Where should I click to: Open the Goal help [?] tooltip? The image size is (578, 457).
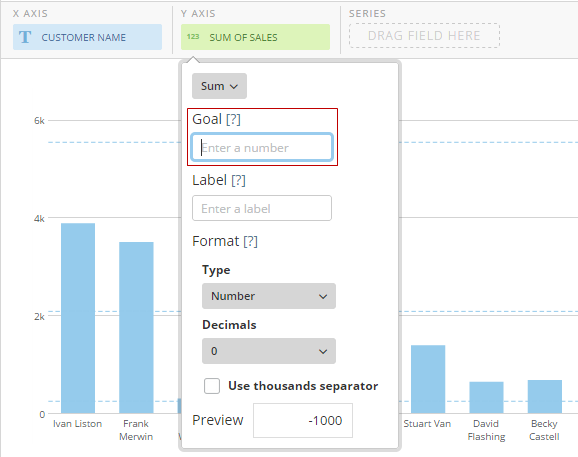pyautogui.click(x=233, y=119)
